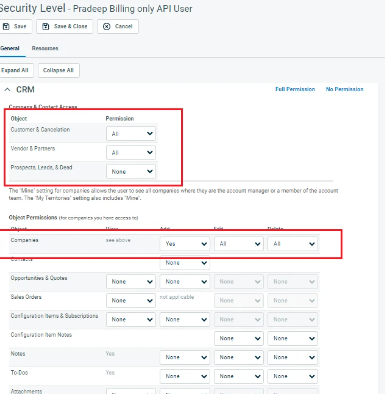The image size is (385, 394).
Task: Click the Save button with disk icon
Action: click(x=15, y=26)
